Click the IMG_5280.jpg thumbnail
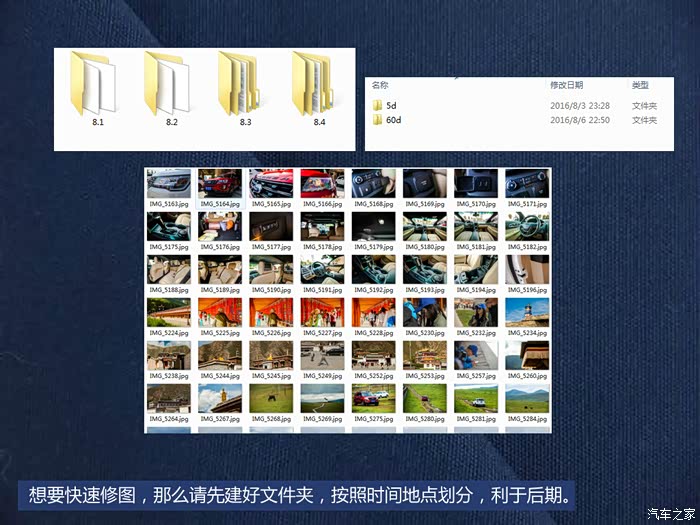 pos(425,399)
